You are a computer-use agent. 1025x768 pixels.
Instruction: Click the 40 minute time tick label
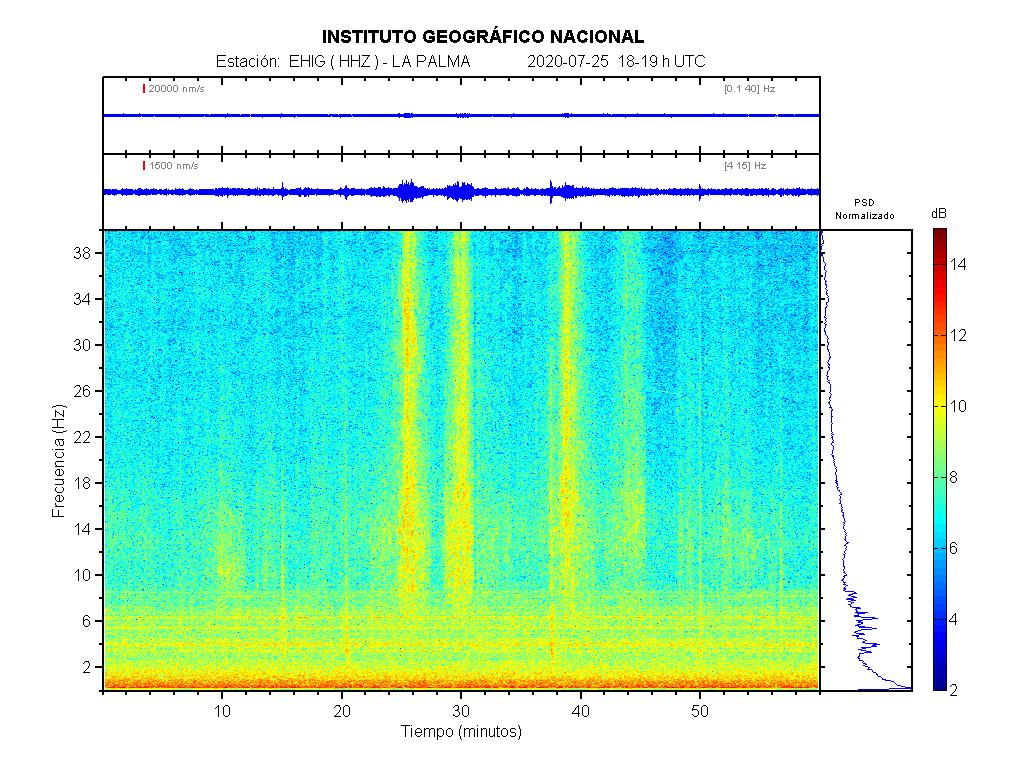click(x=580, y=711)
